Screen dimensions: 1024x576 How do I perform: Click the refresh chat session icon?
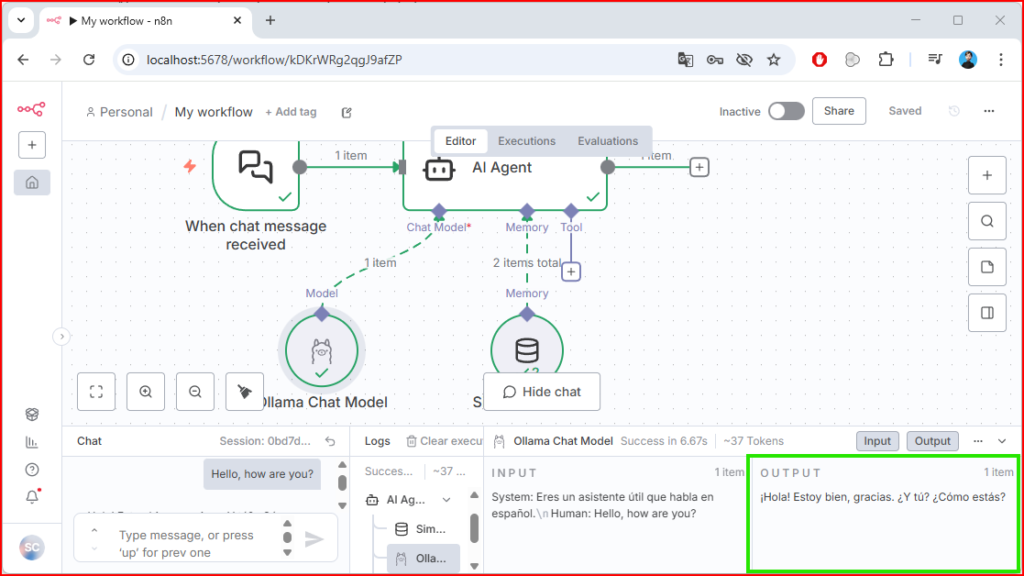coord(330,441)
